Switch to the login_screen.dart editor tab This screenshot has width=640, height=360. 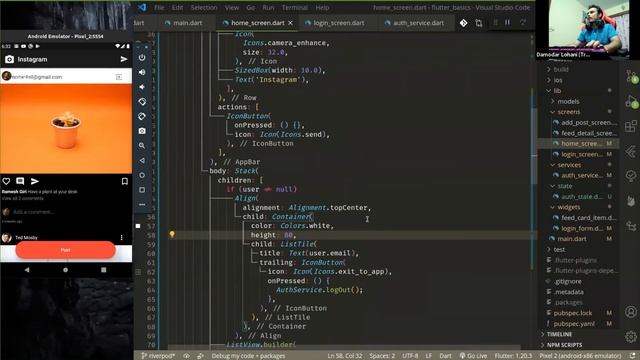tap(338, 23)
